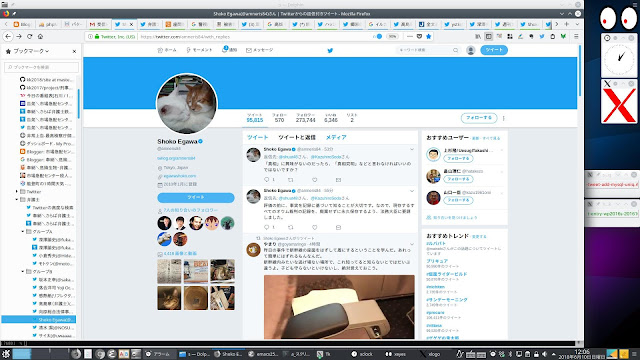This screenshot has width=640, height=360.
Task: Click the forward navigation arrow
Action: [19, 36]
